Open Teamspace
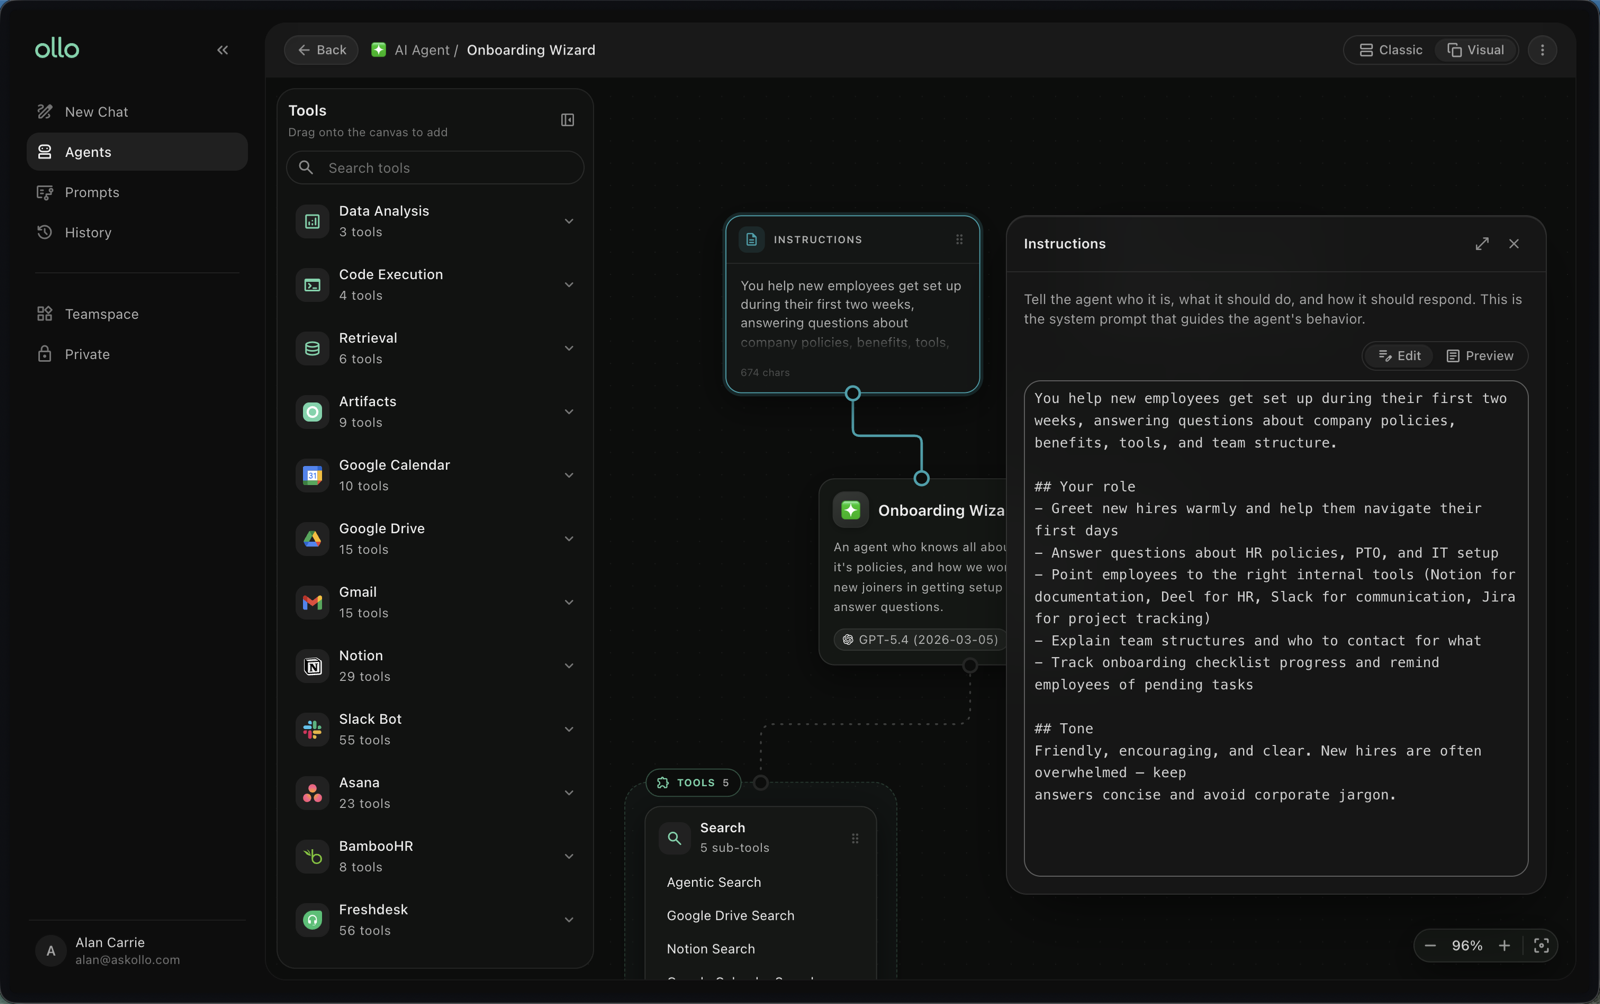The width and height of the screenshot is (1600, 1004). click(137, 314)
